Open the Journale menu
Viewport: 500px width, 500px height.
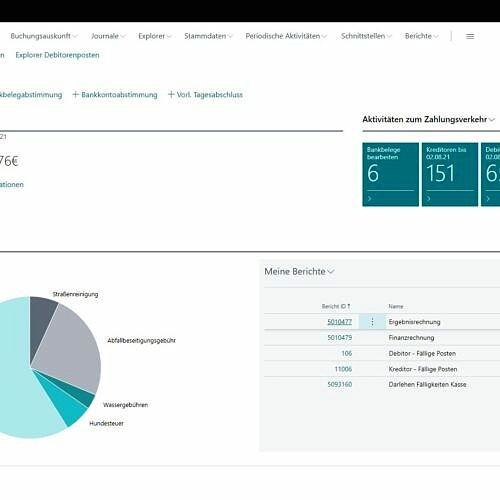pyautogui.click(x=108, y=36)
